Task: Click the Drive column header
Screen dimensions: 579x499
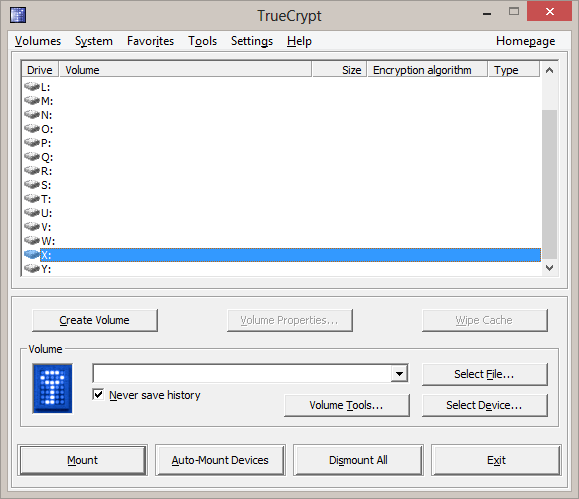Action: coord(40,70)
